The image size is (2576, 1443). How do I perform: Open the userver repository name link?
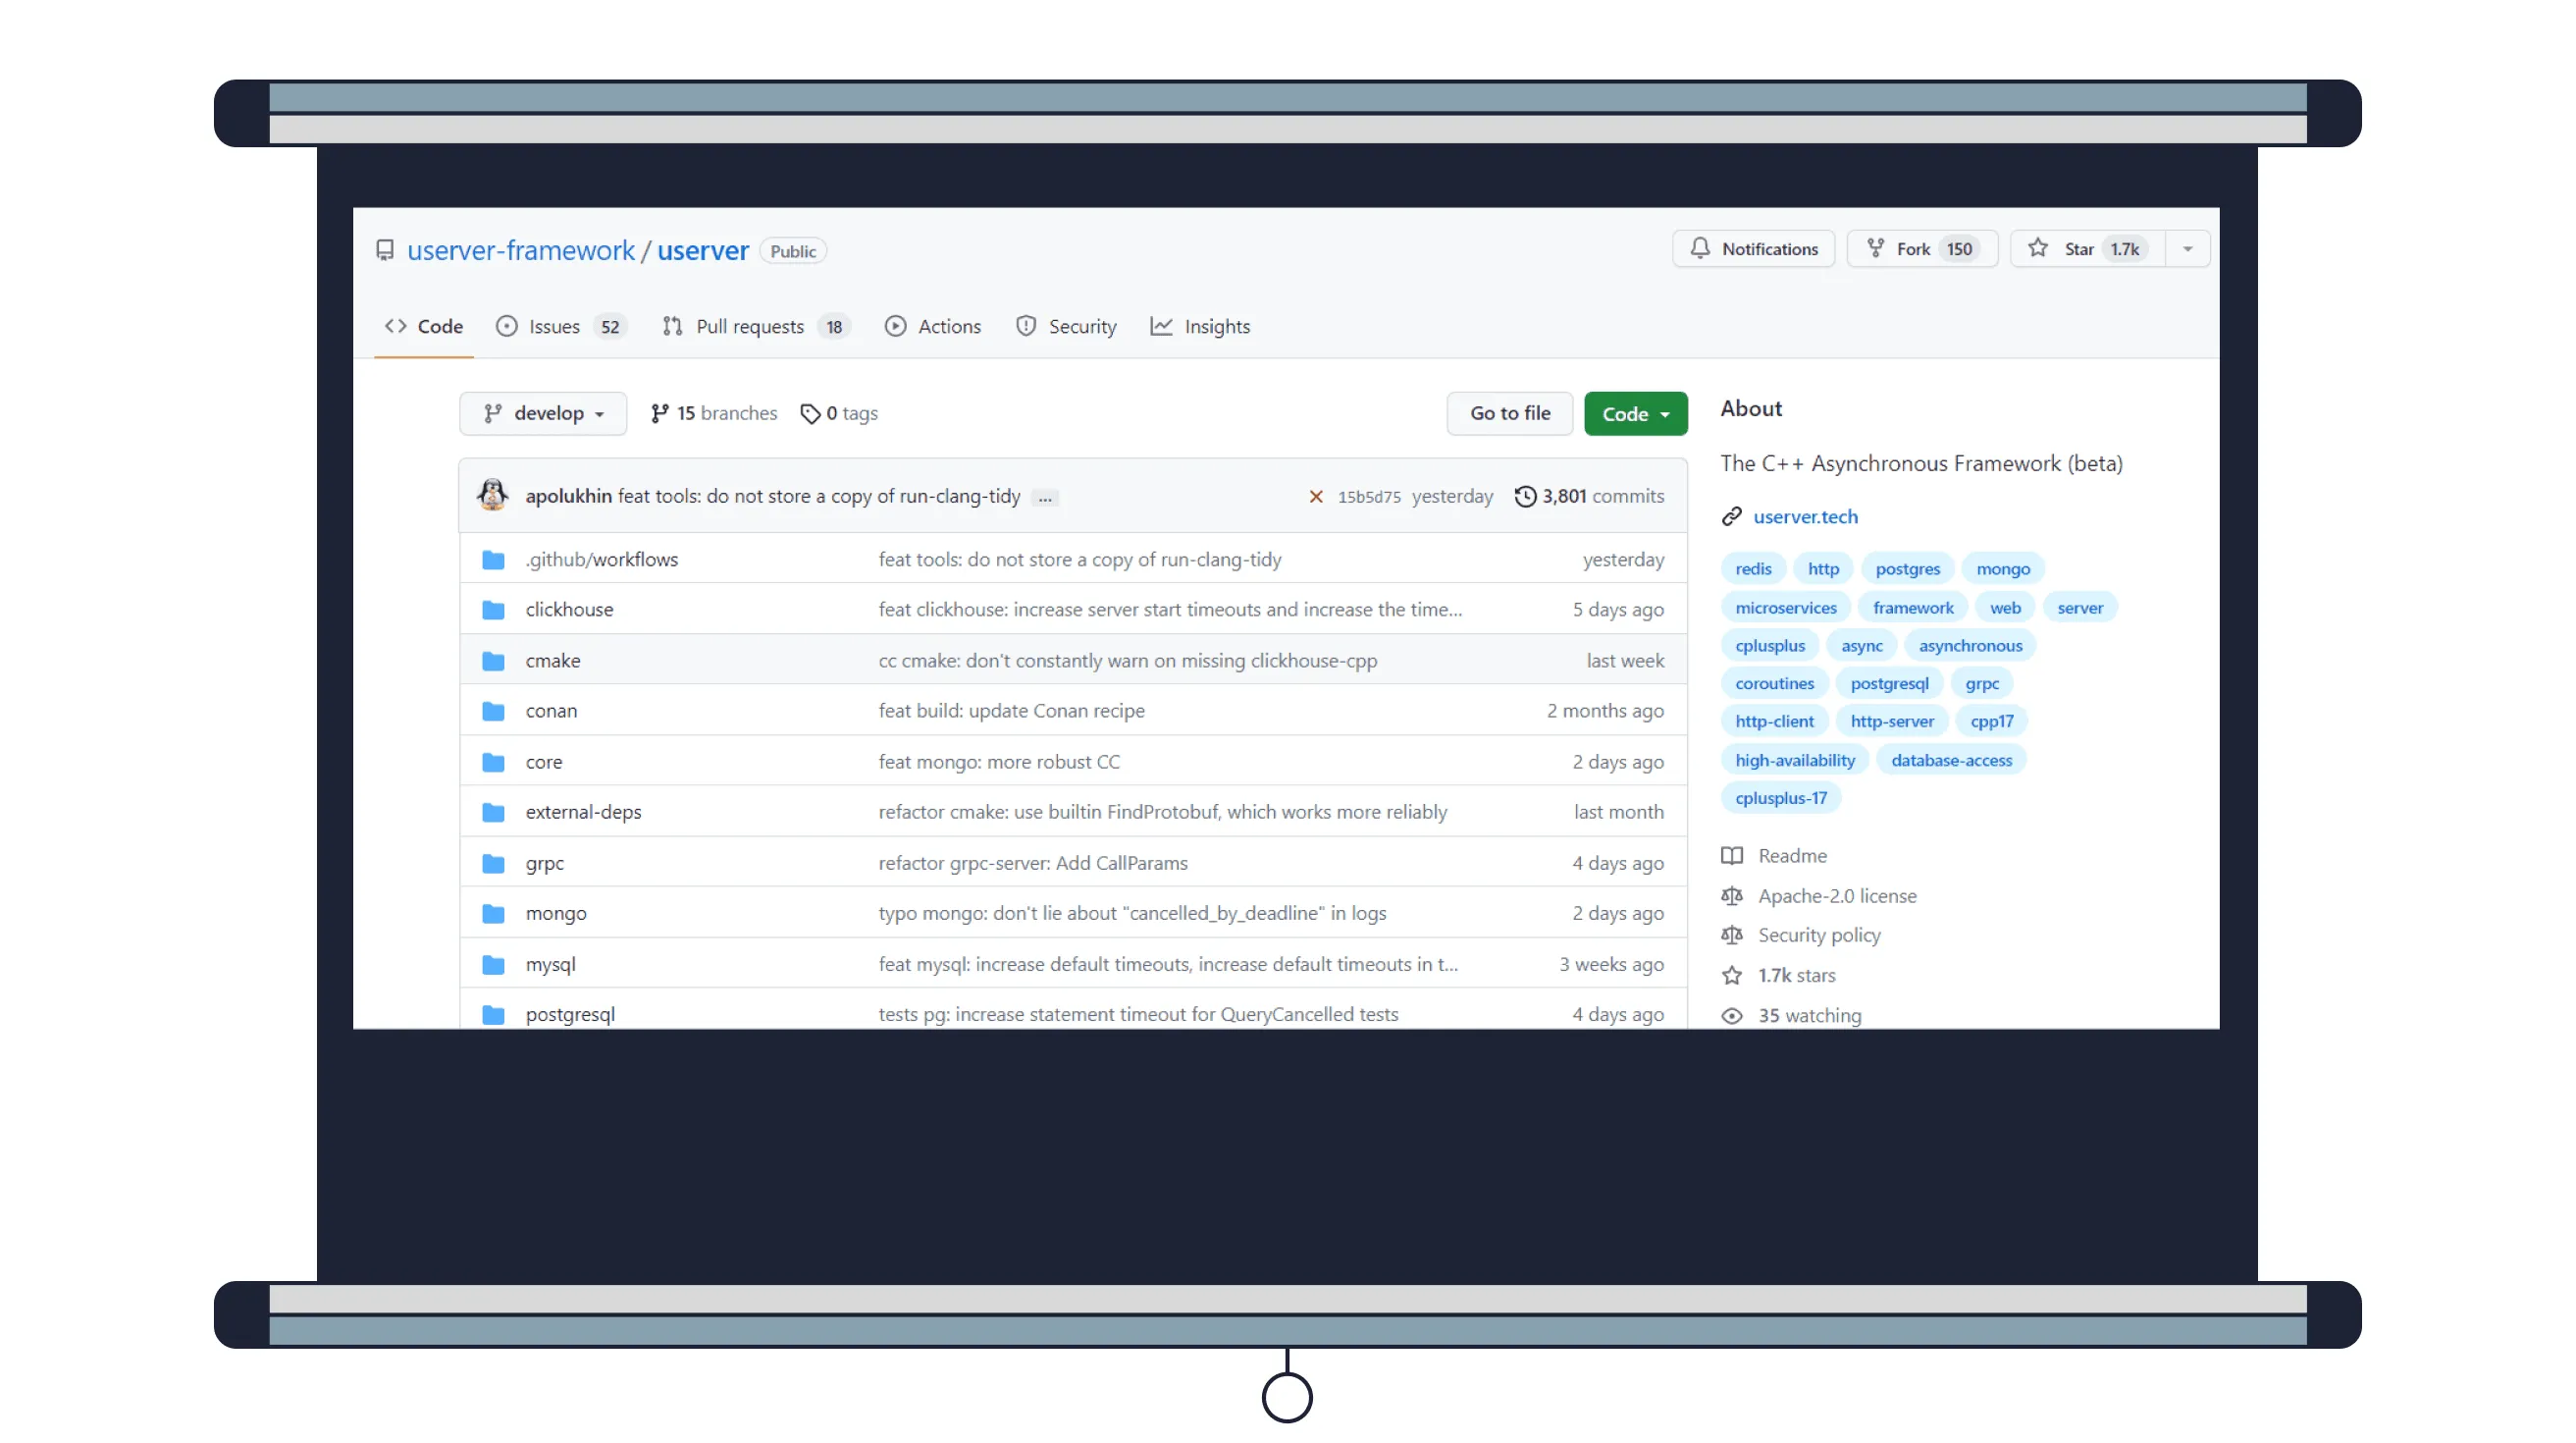pos(703,250)
